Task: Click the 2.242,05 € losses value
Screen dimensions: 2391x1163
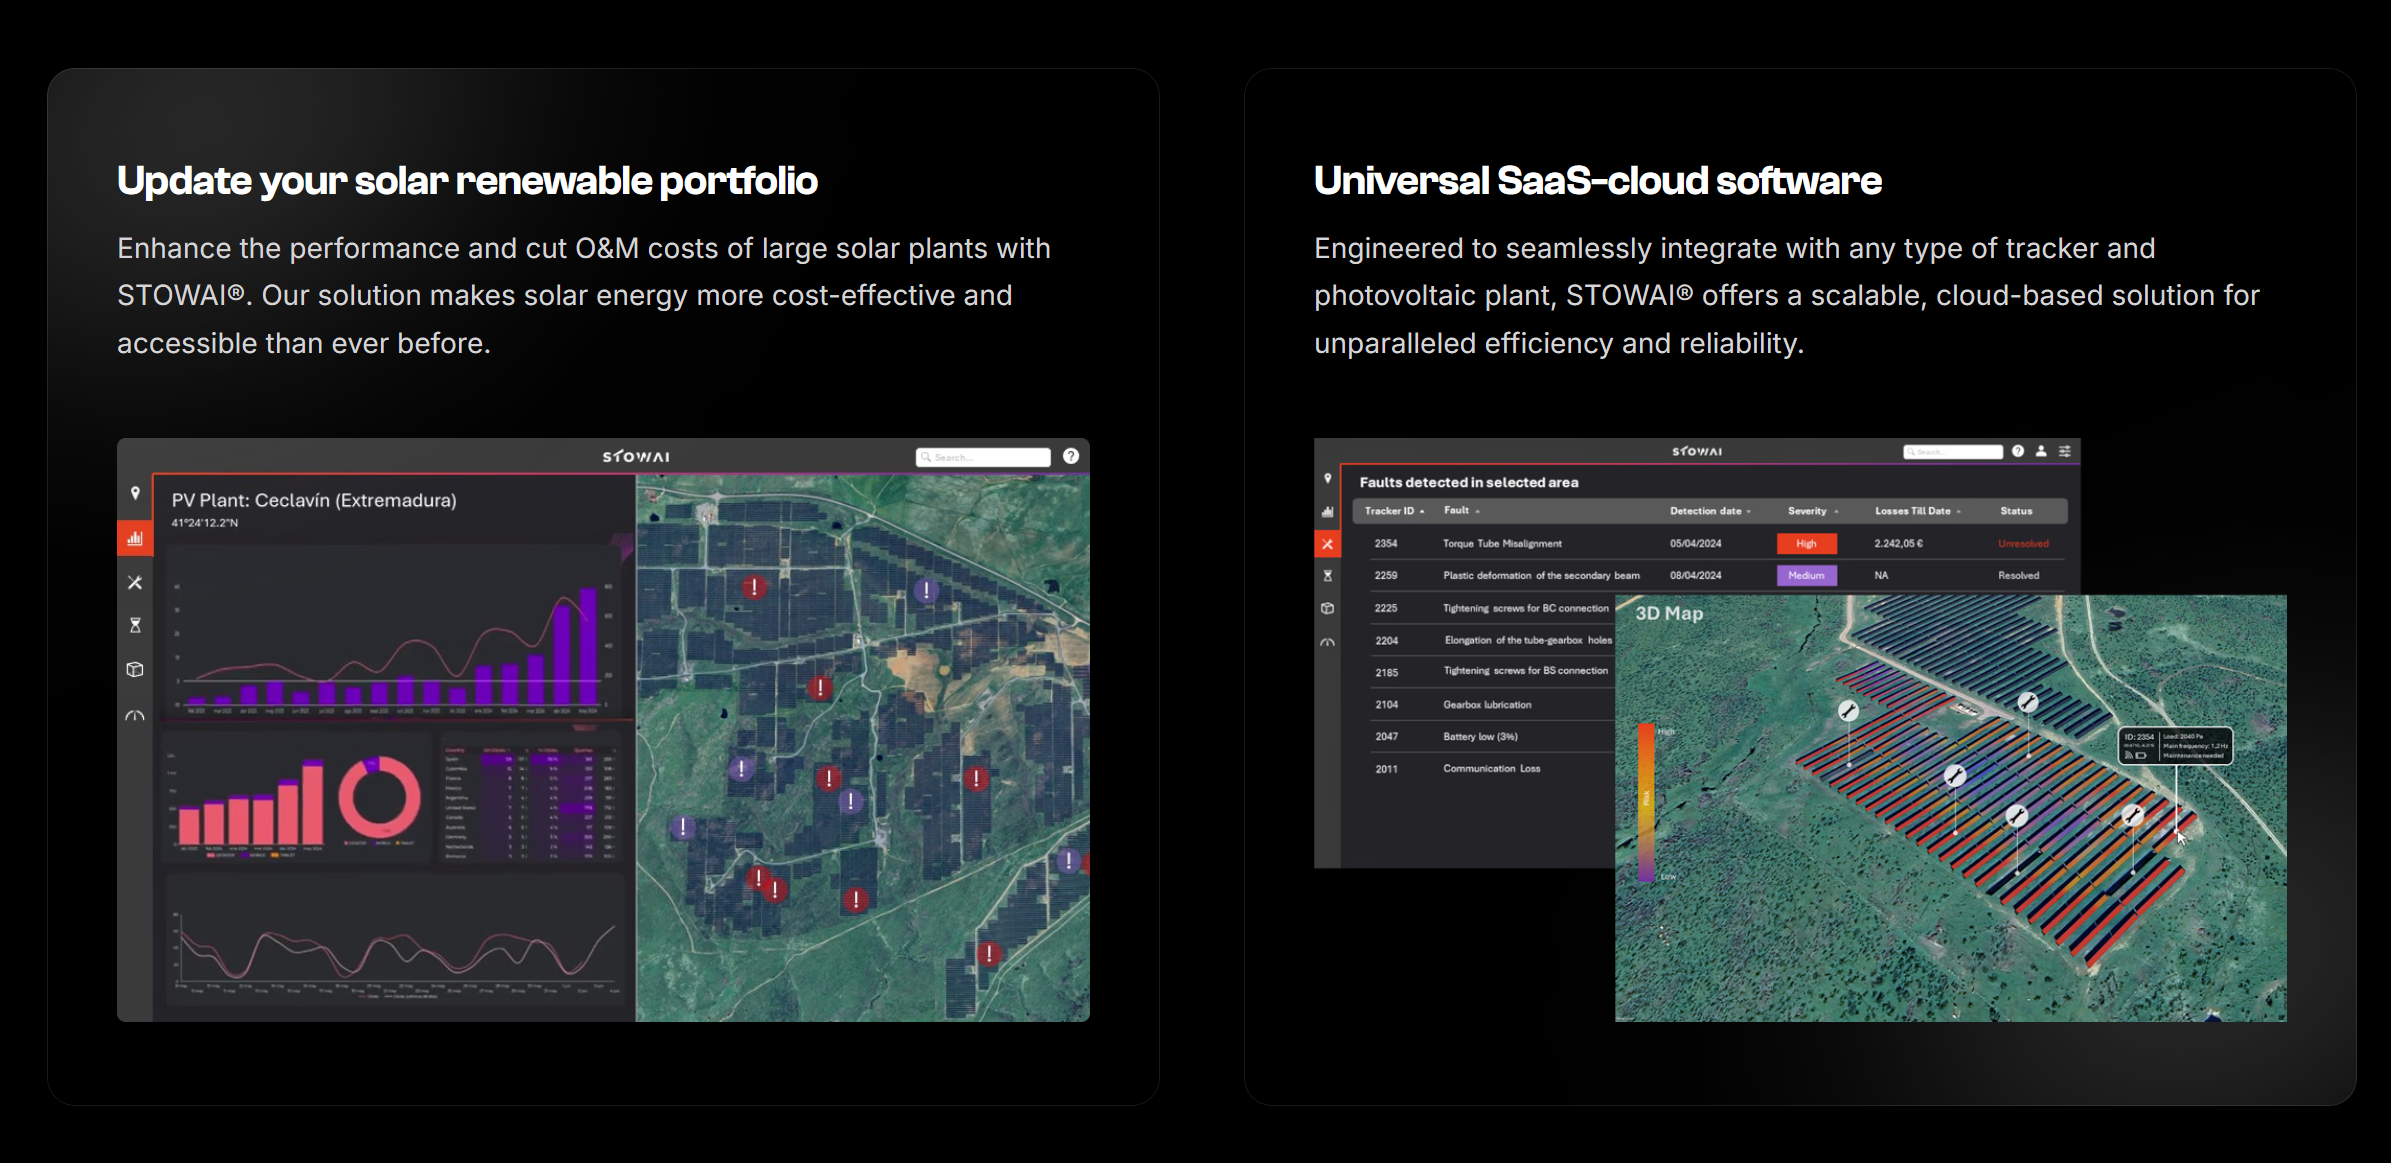Action: click(1898, 544)
